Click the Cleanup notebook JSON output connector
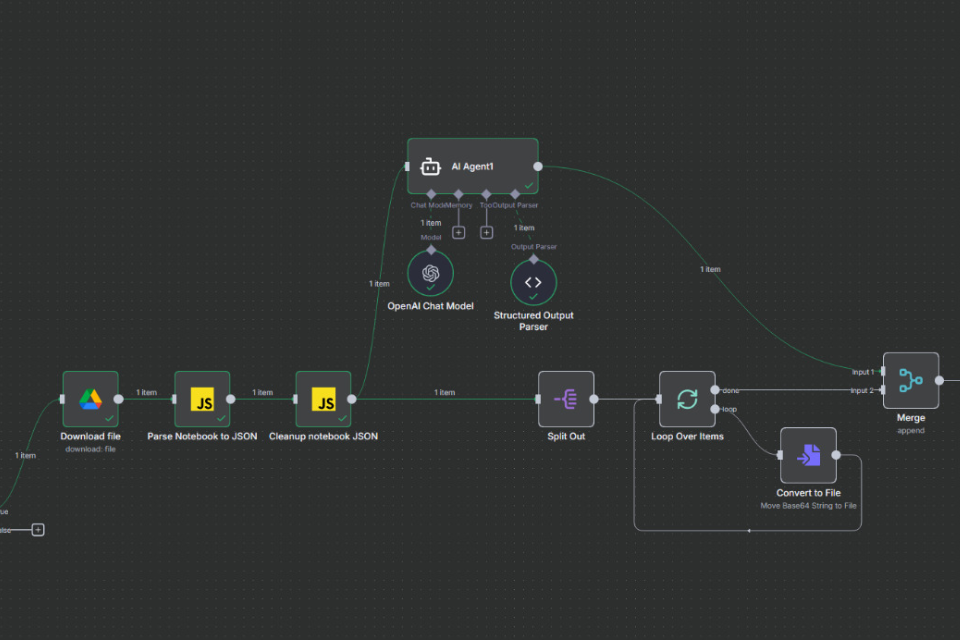 [x=352, y=399]
